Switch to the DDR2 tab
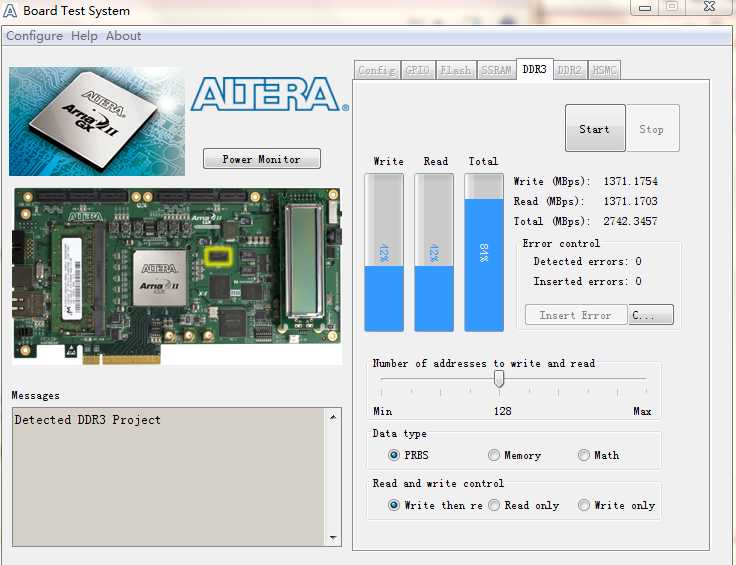The width and height of the screenshot is (736, 565). 570,70
